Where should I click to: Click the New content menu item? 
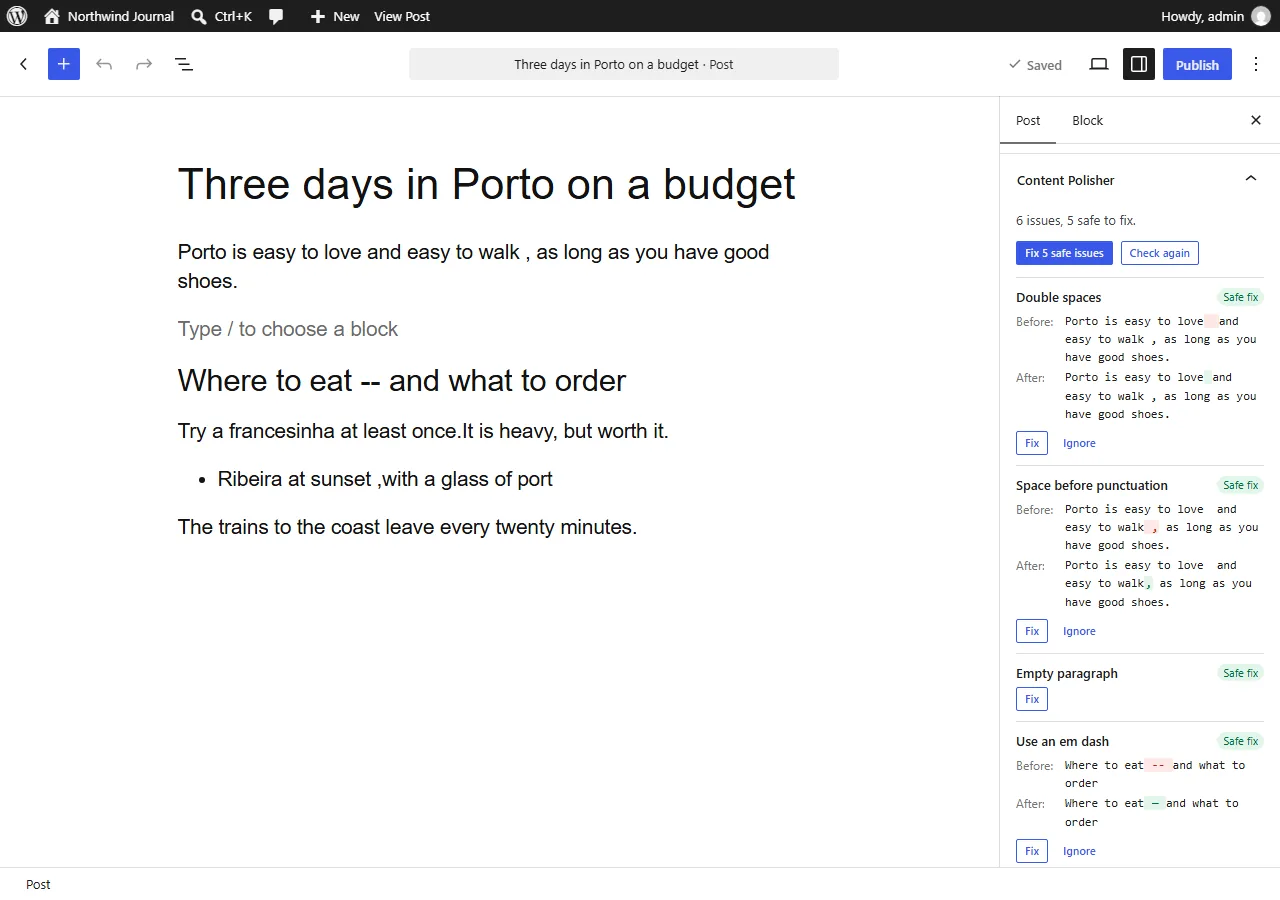[335, 16]
